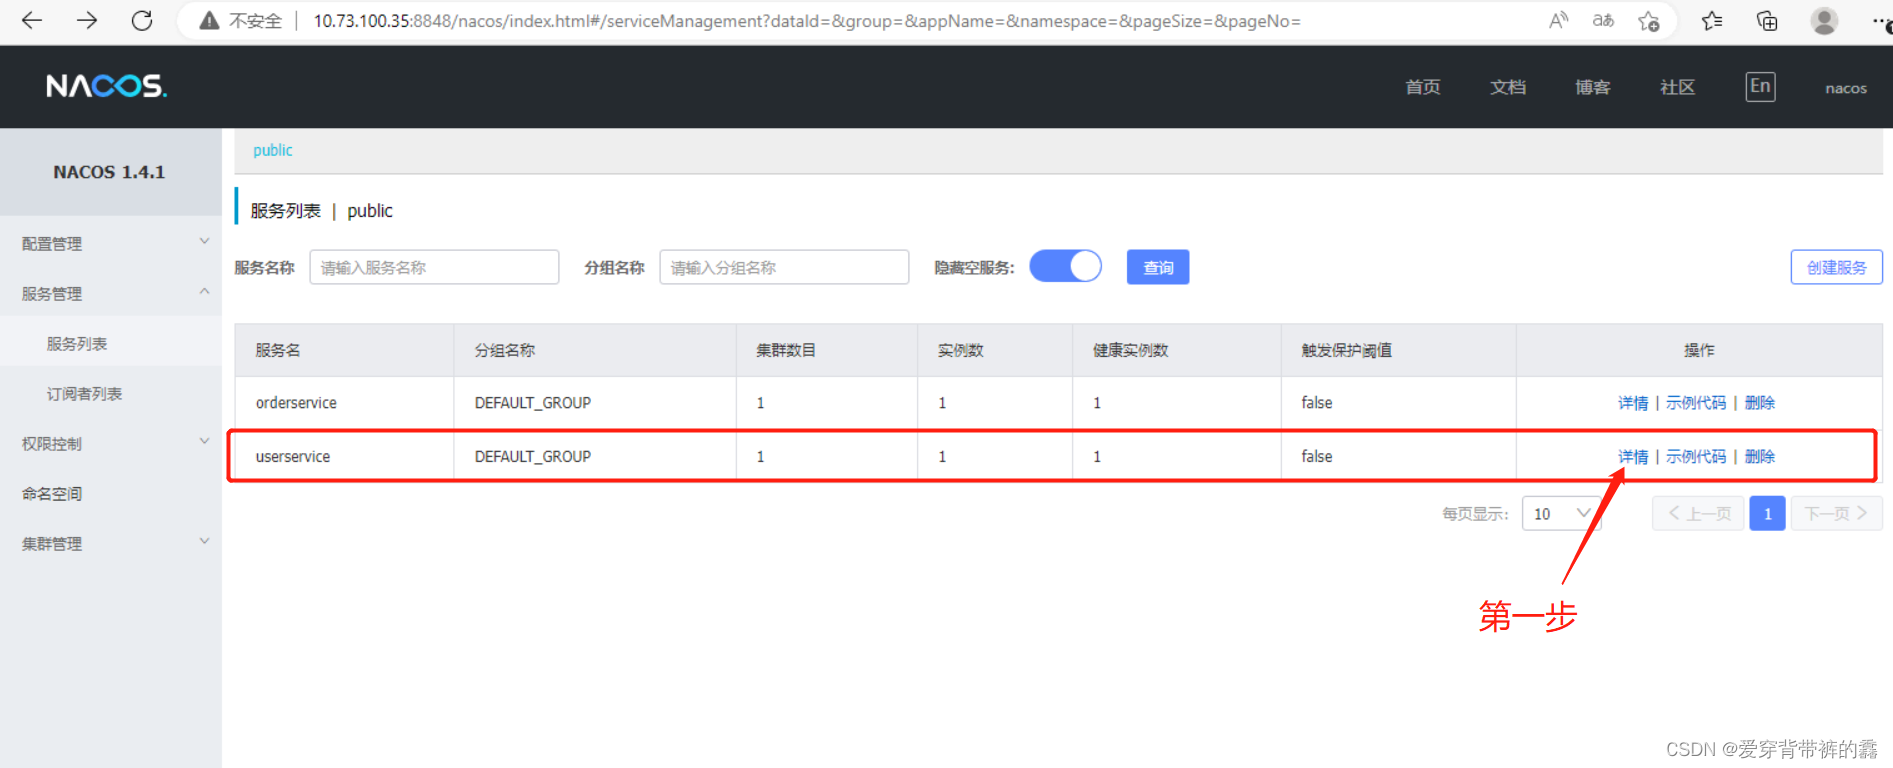Open the read aloud icon in address bar
The image size is (1893, 768).
[x=1558, y=21]
